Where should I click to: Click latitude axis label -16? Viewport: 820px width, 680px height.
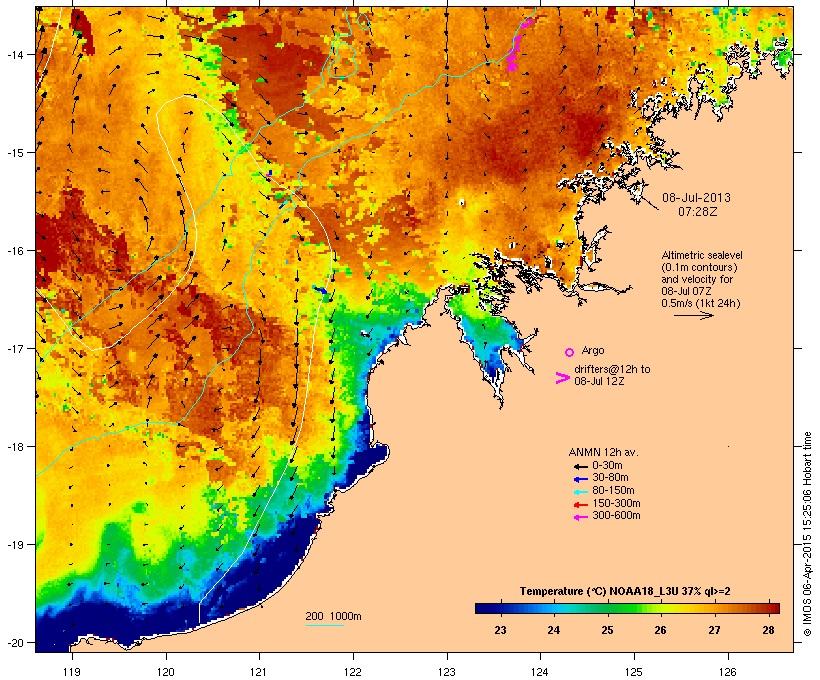coord(15,251)
